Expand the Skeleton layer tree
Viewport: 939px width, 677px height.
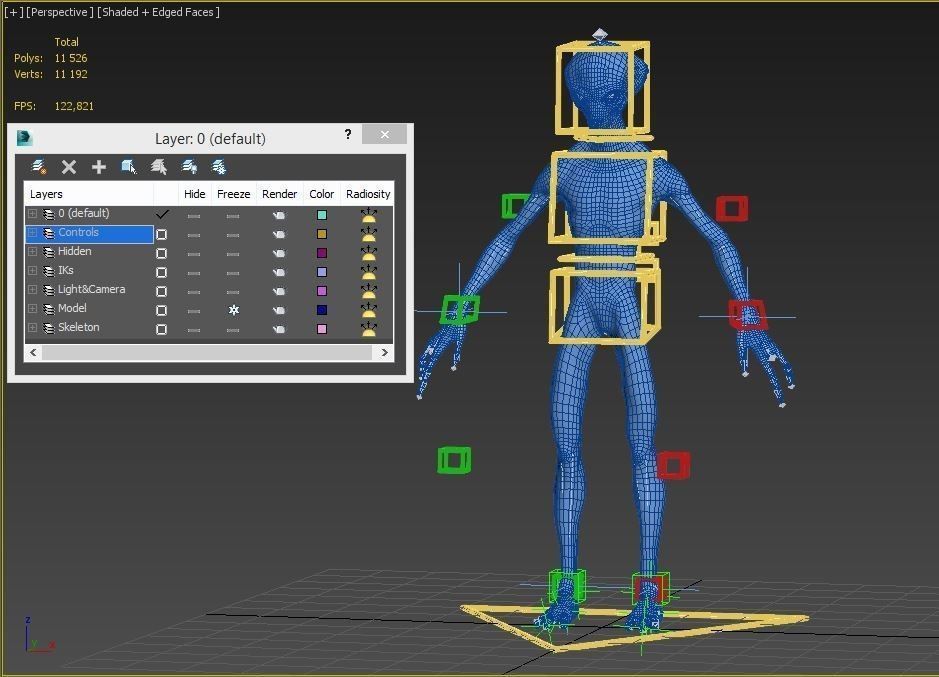point(32,327)
